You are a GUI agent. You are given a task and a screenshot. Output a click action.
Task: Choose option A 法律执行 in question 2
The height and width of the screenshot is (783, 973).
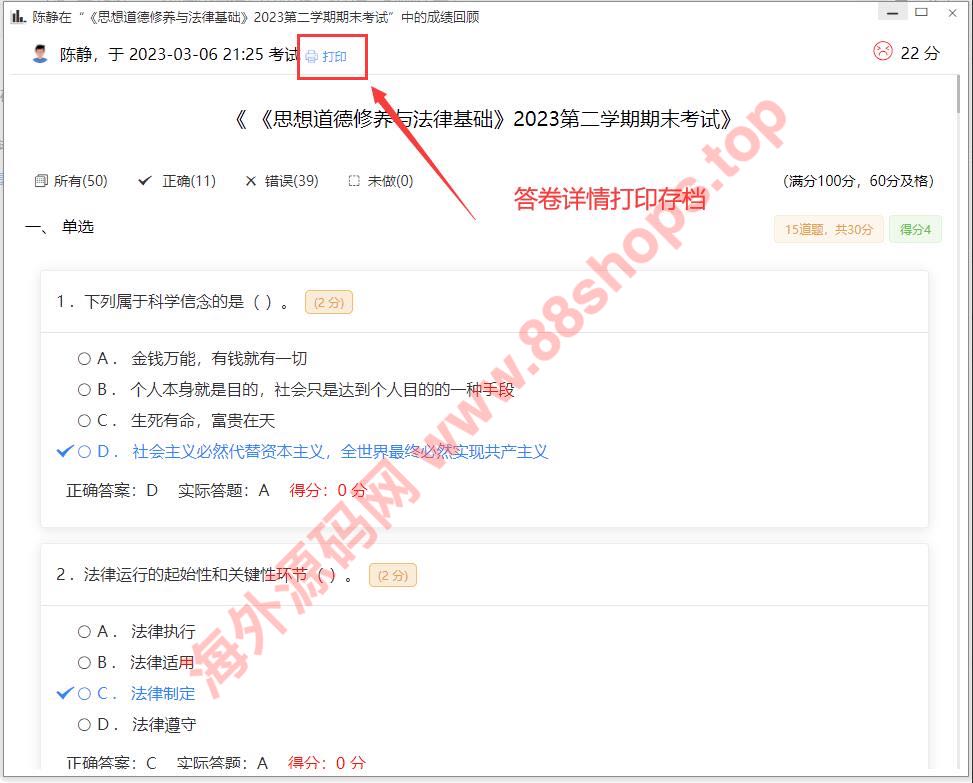[85, 632]
